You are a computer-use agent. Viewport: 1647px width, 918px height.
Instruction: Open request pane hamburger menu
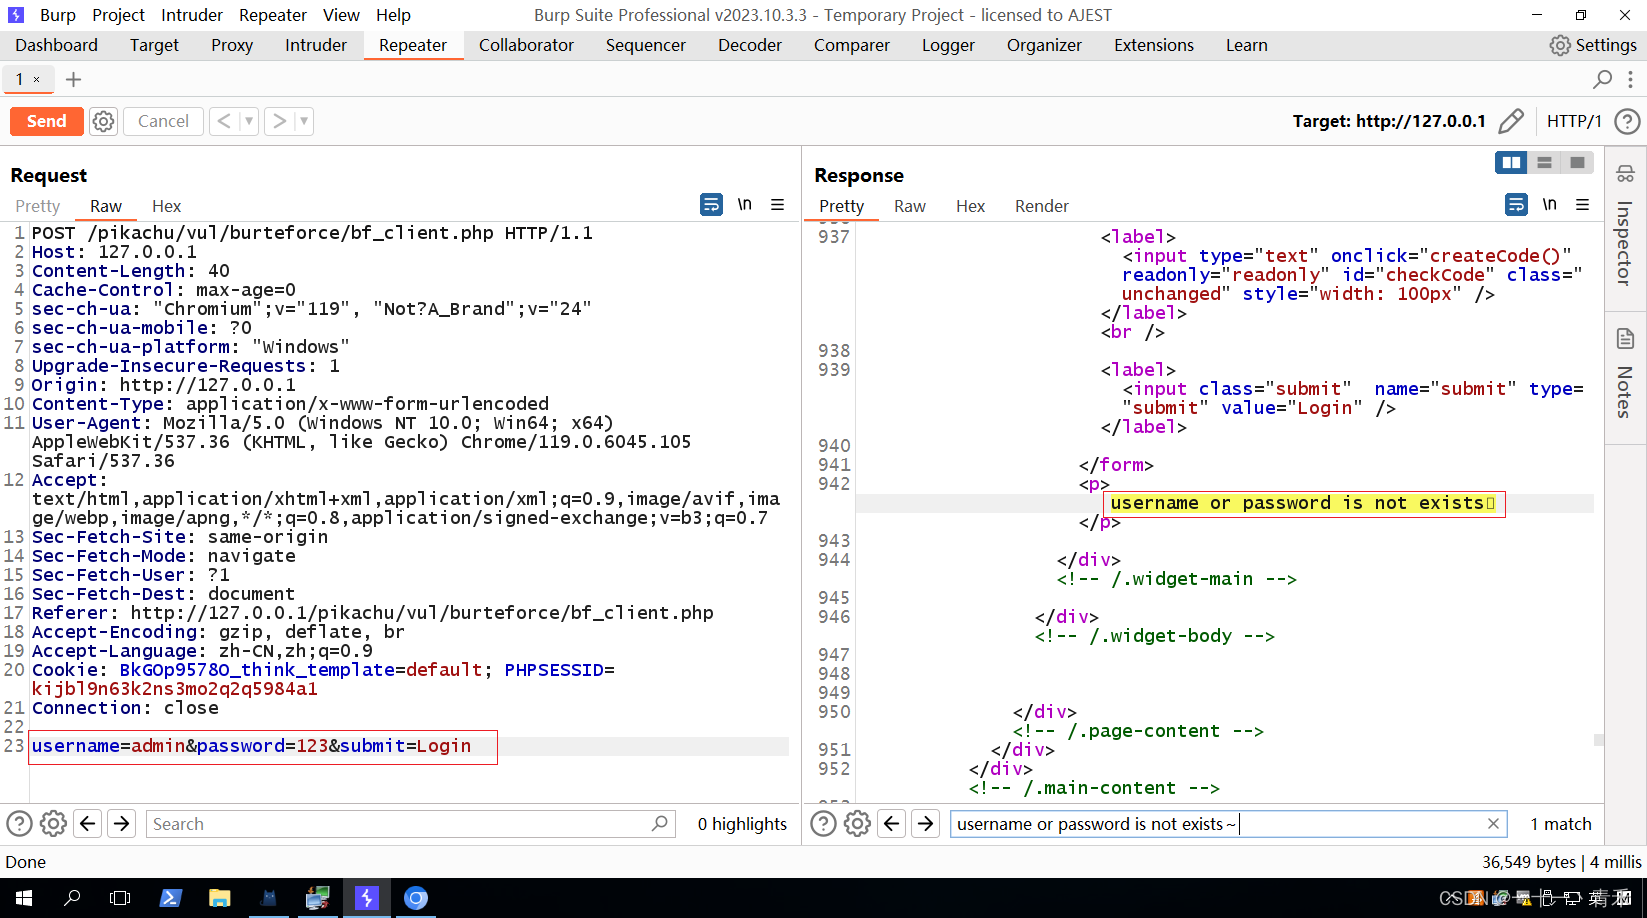[x=777, y=205]
